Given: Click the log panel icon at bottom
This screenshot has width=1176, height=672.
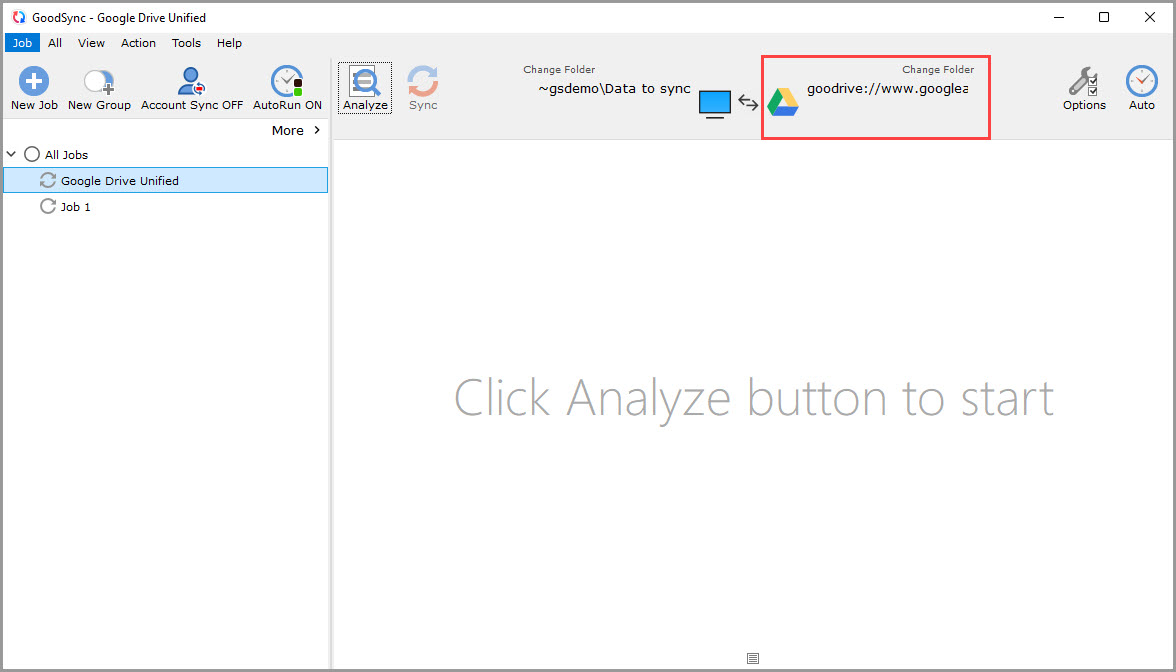Looking at the screenshot, I should pyautogui.click(x=753, y=658).
